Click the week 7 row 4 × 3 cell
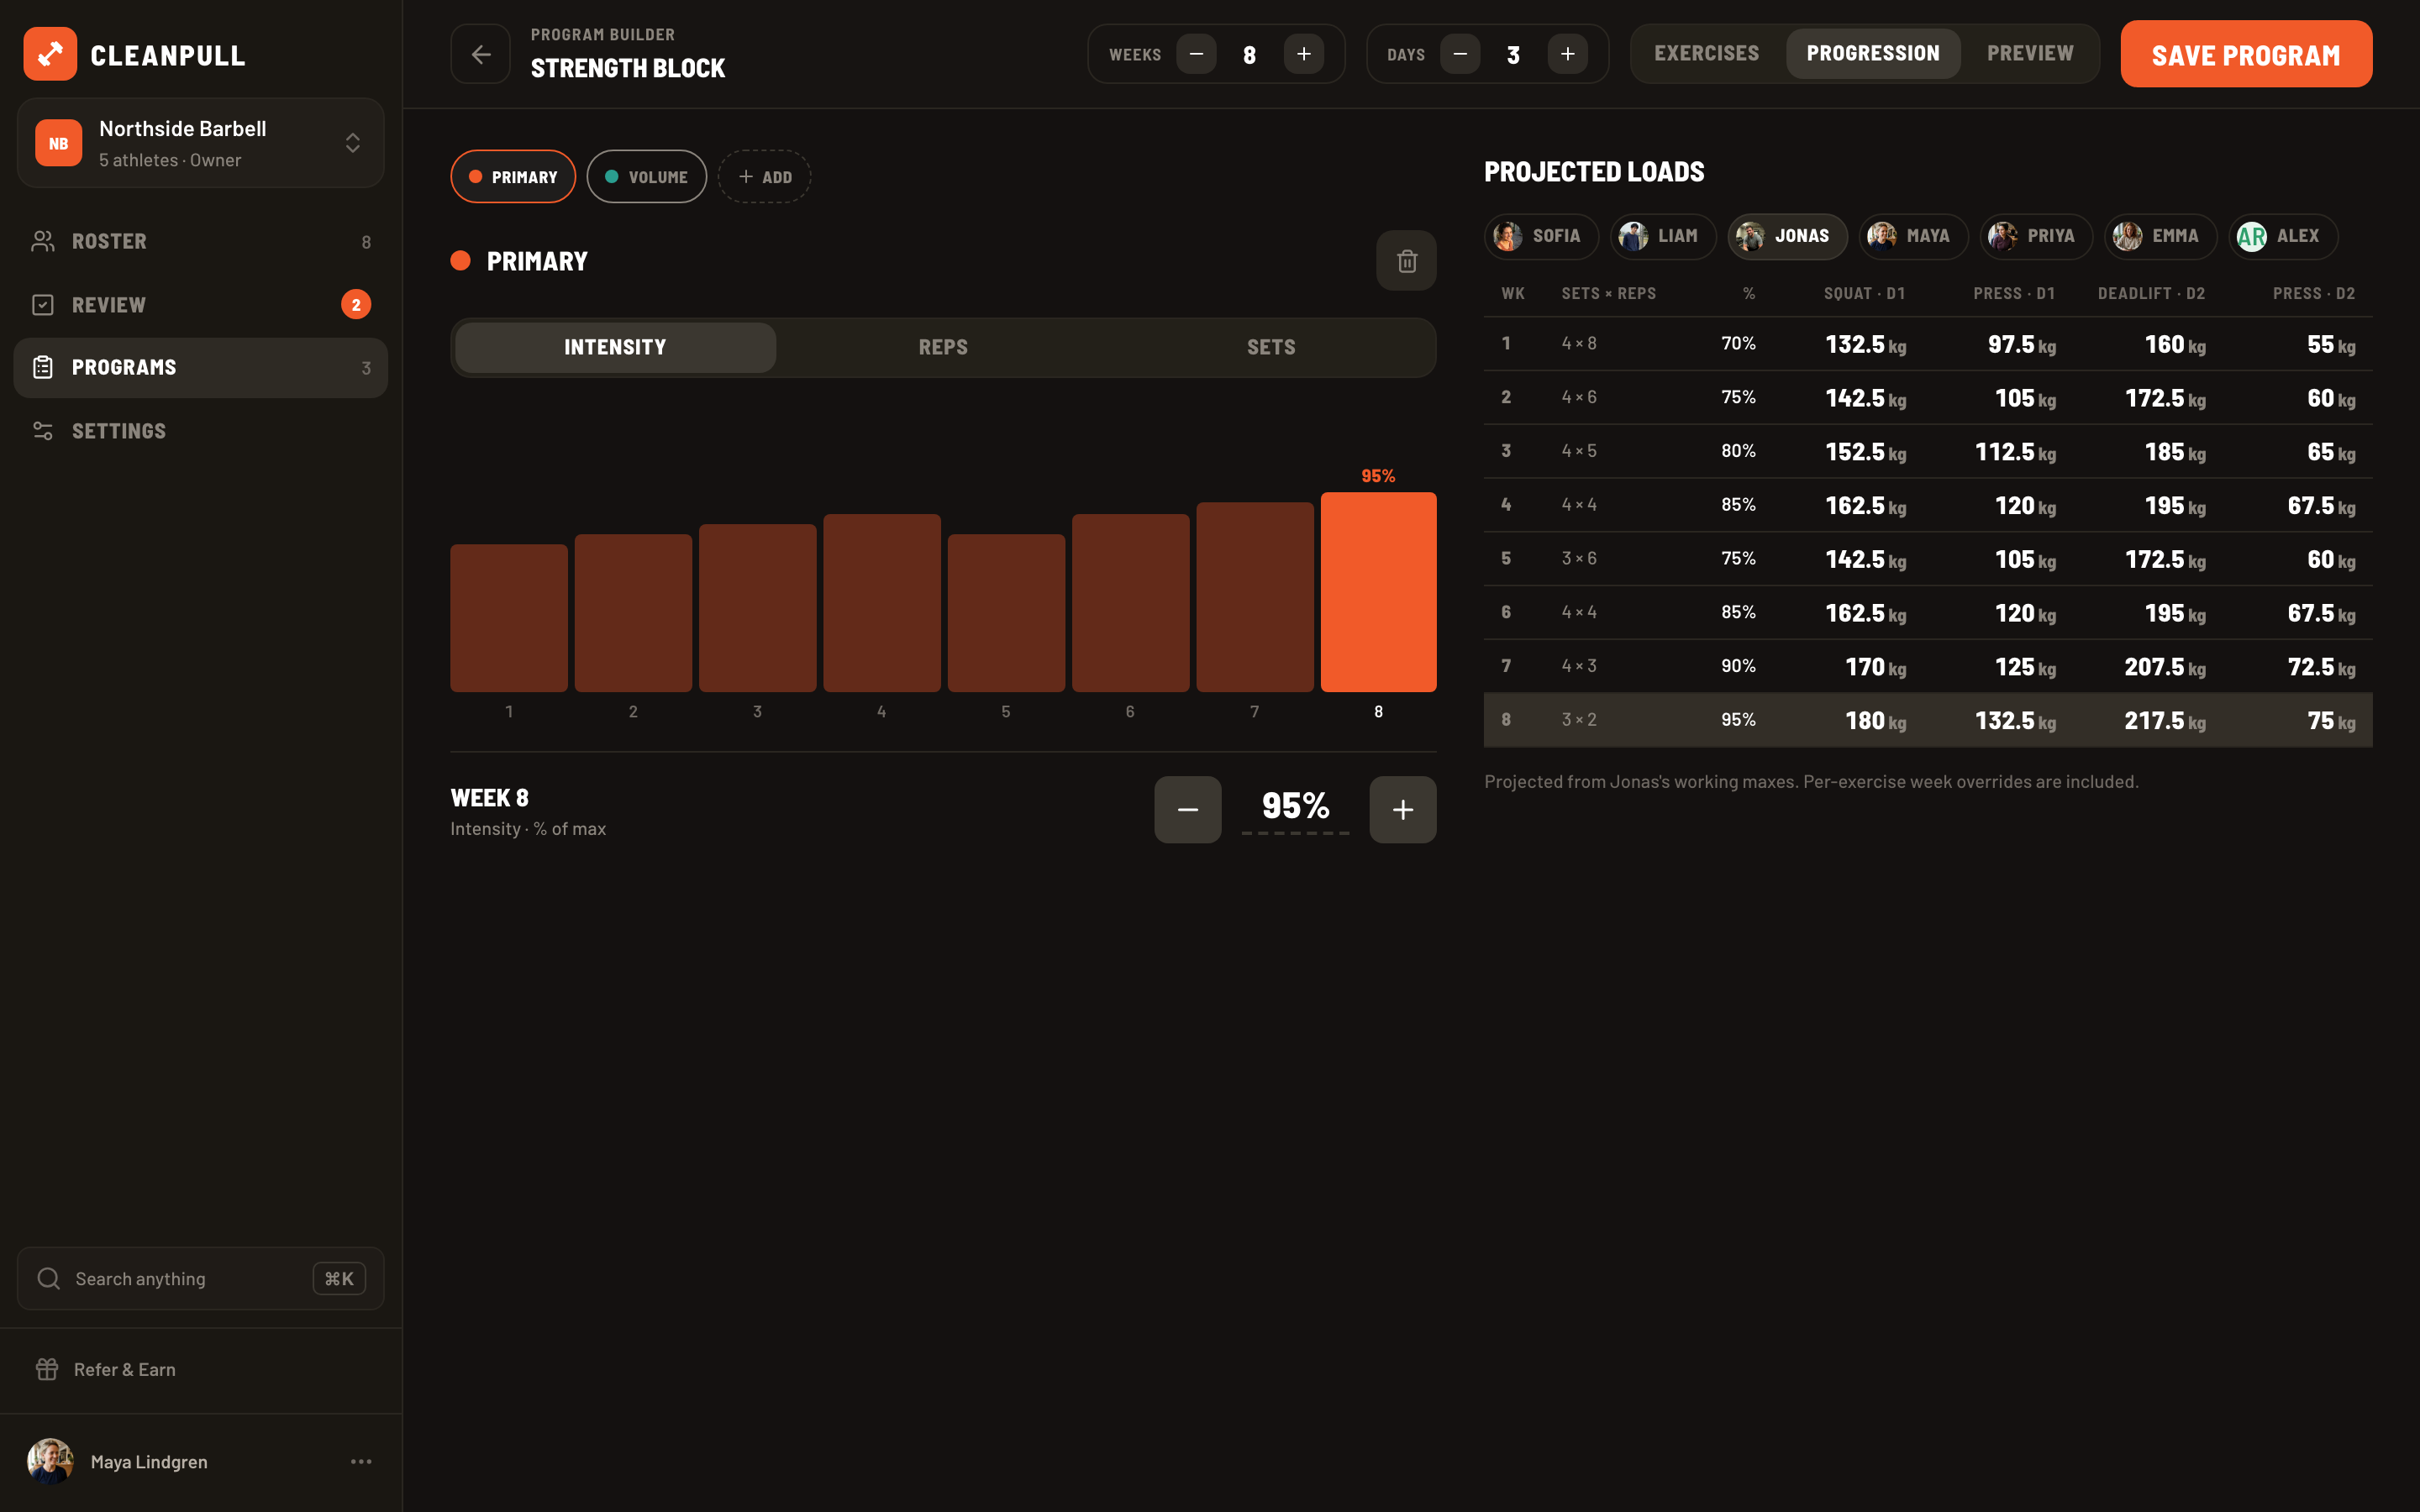 1579,666
